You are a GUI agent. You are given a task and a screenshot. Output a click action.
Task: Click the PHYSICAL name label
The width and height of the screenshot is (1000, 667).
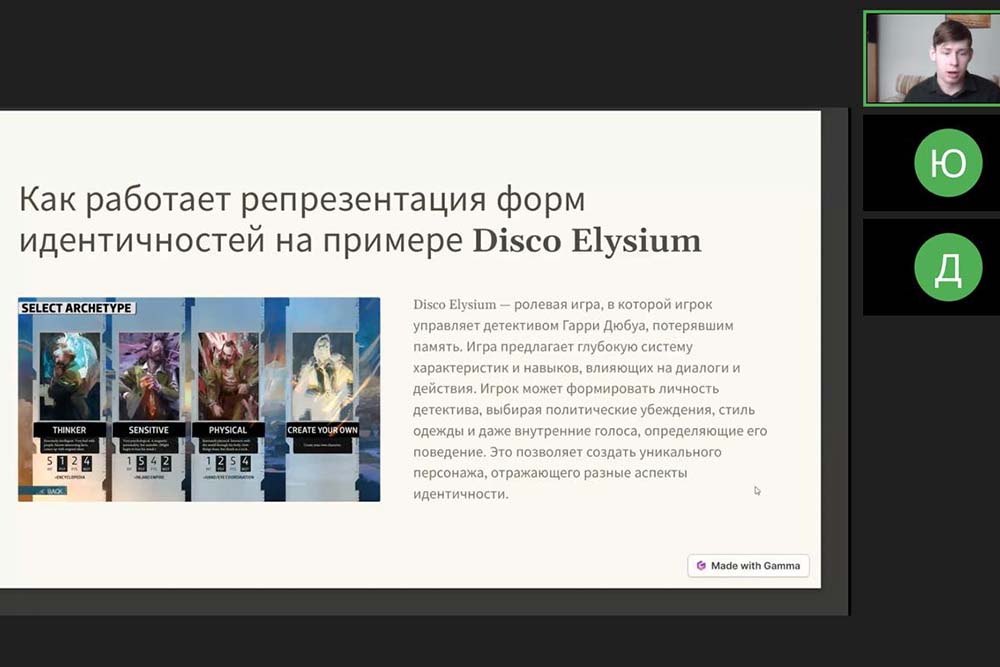tap(228, 430)
